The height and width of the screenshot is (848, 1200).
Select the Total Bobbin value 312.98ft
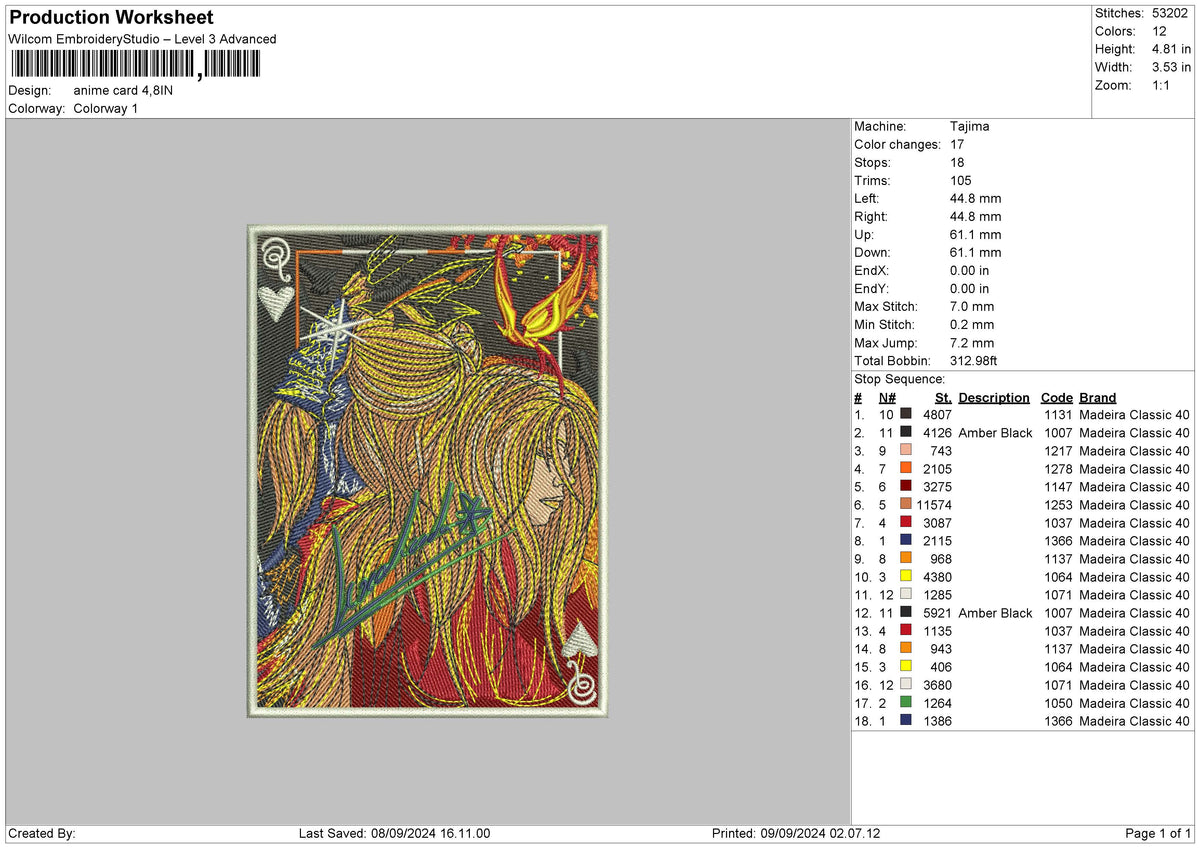974,360
